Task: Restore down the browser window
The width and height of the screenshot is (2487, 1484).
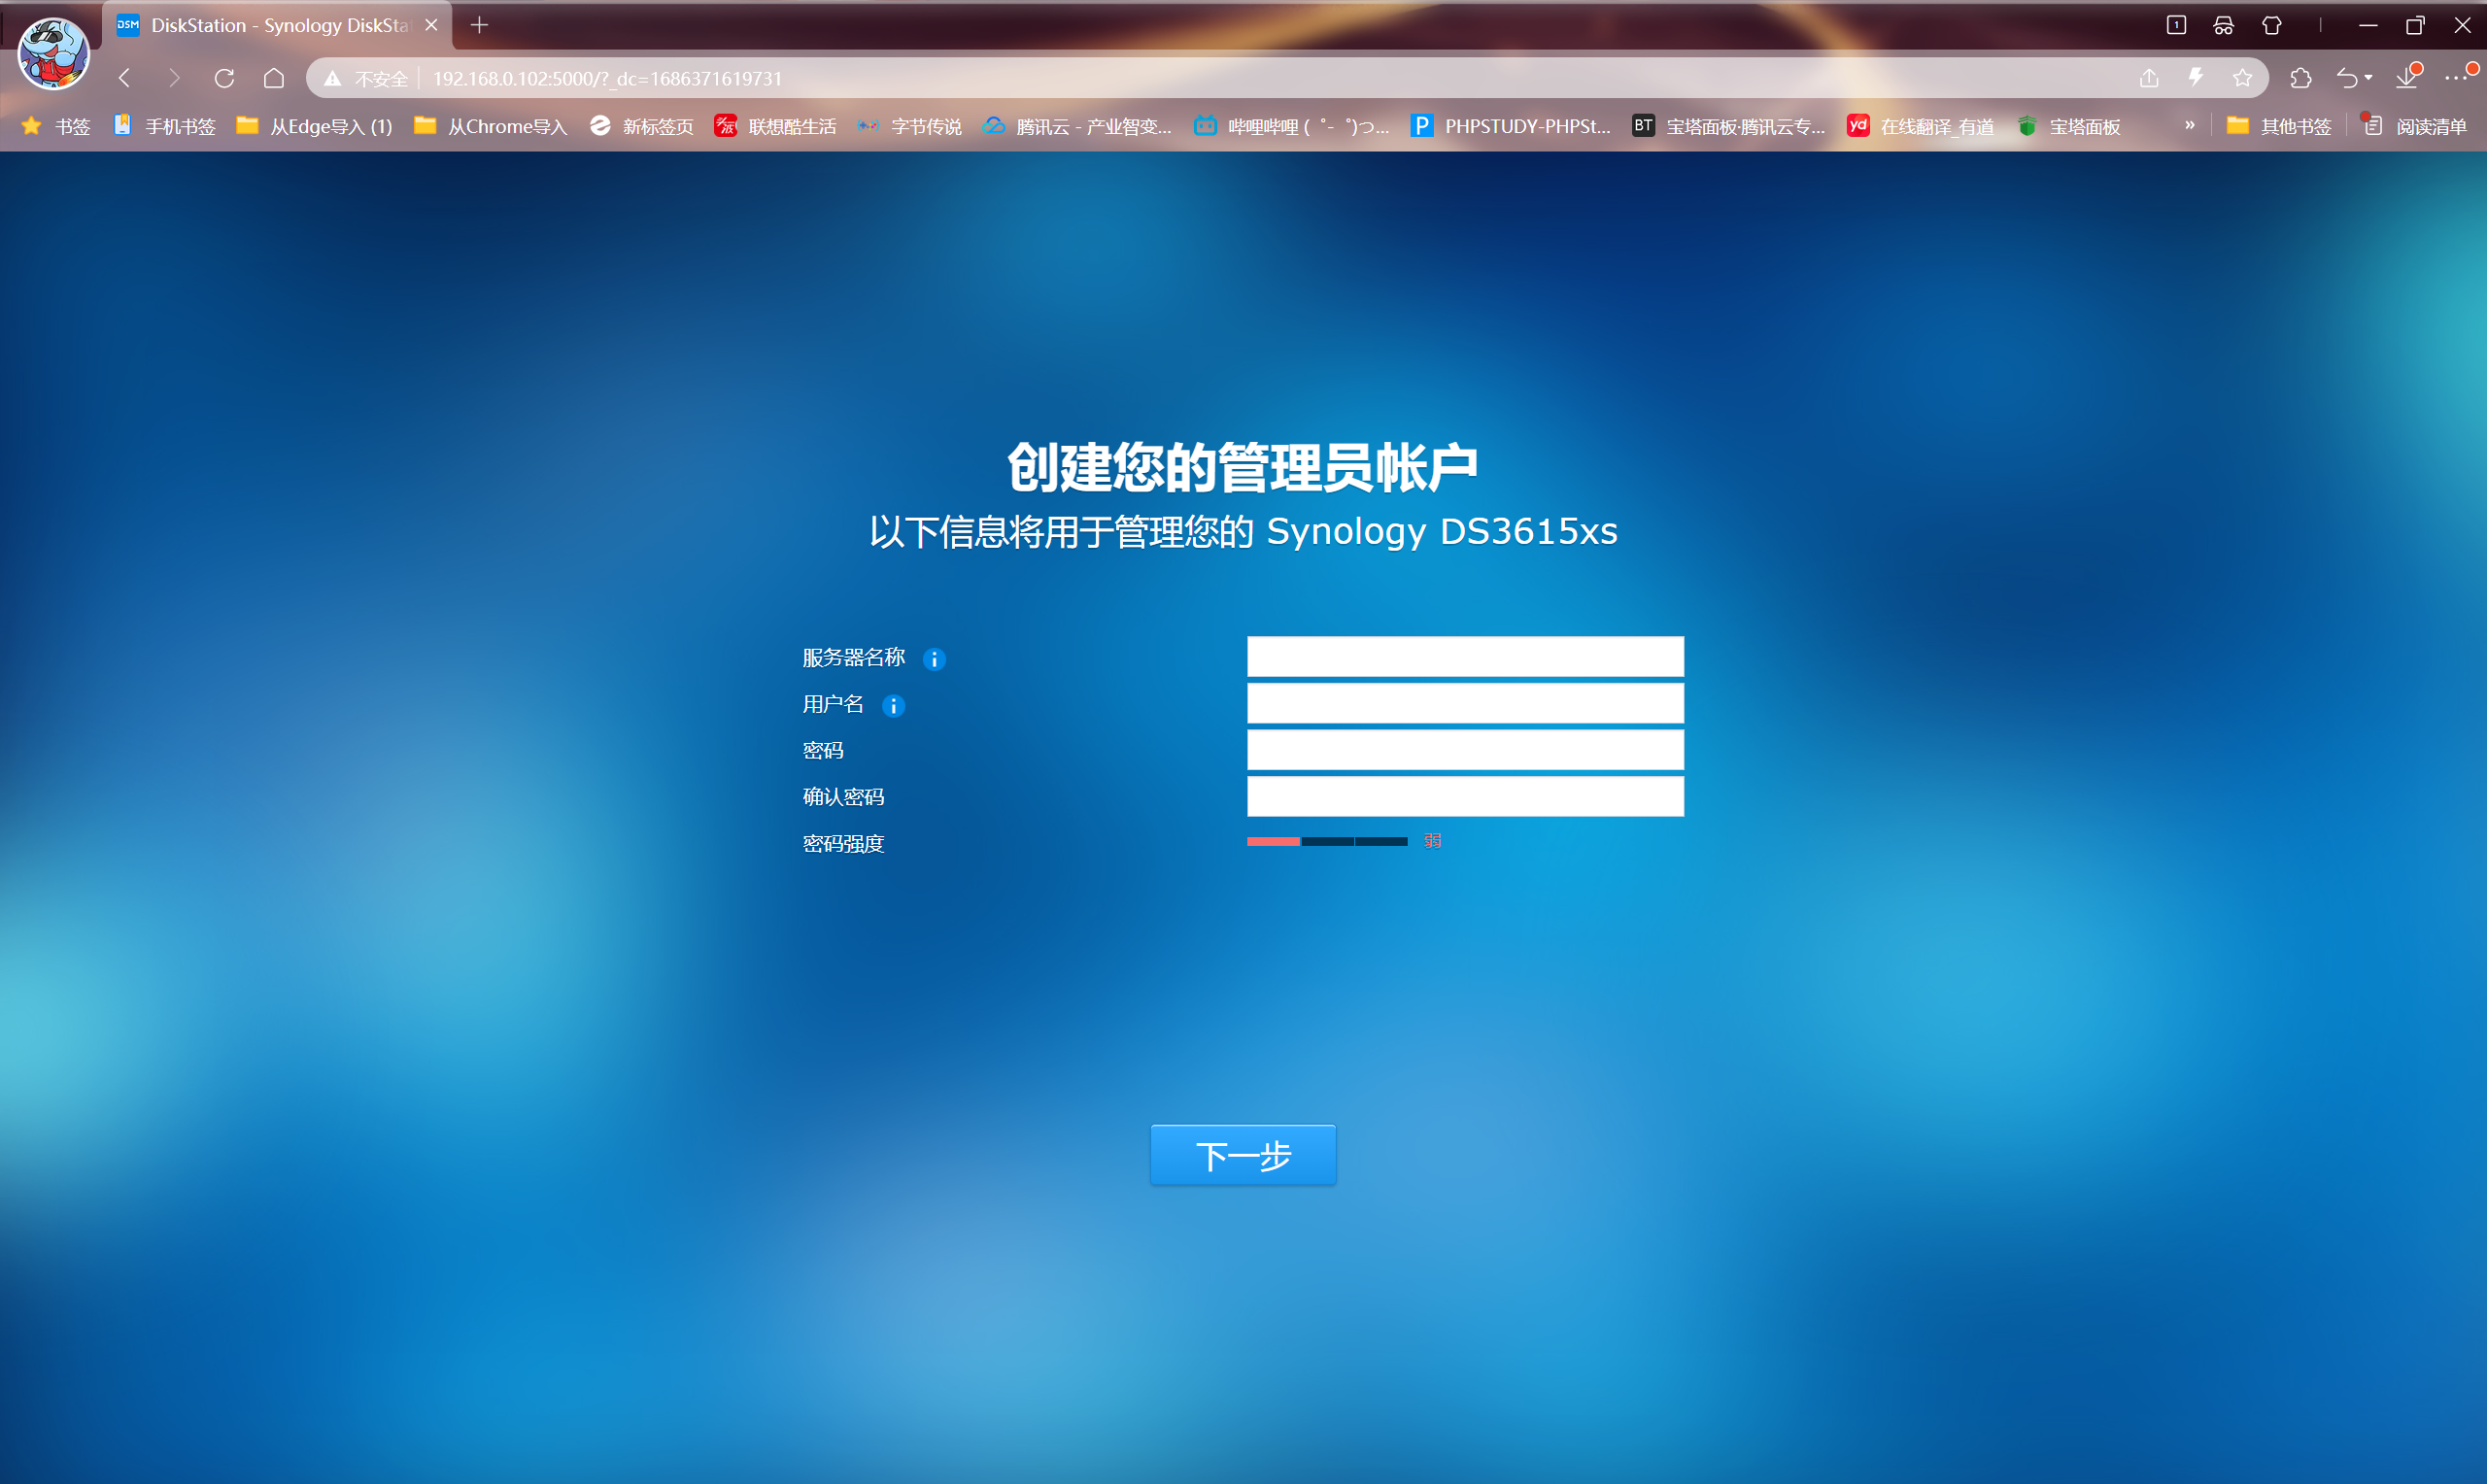Action: tap(2415, 25)
